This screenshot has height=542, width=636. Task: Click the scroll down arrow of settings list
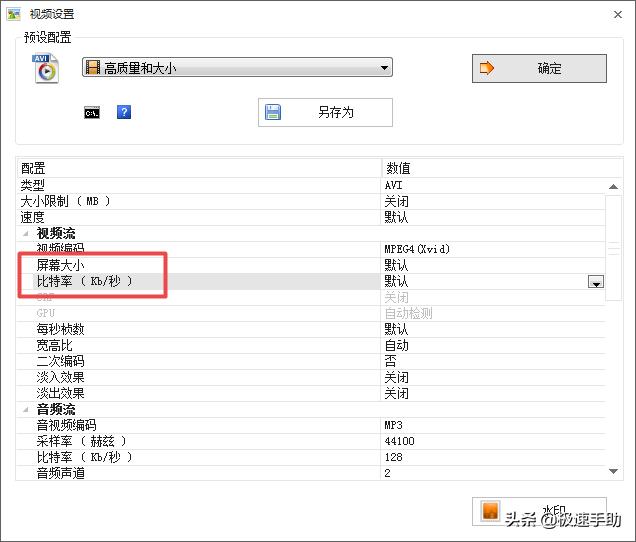click(x=613, y=471)
